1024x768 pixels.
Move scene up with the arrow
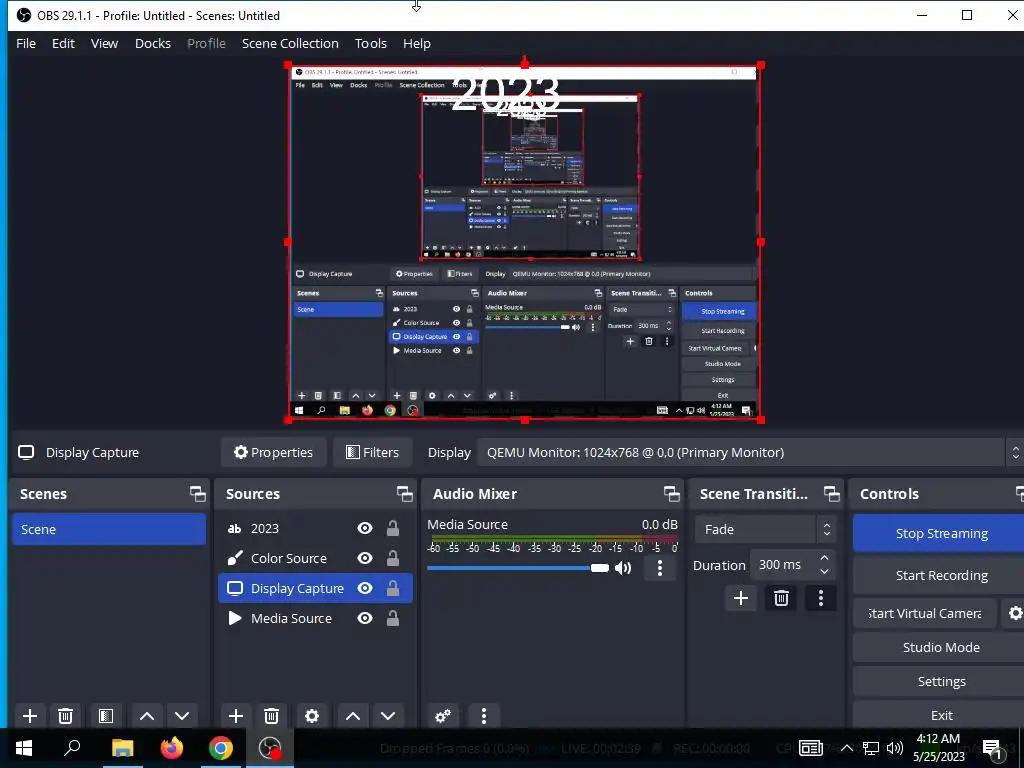coord(147,716)
